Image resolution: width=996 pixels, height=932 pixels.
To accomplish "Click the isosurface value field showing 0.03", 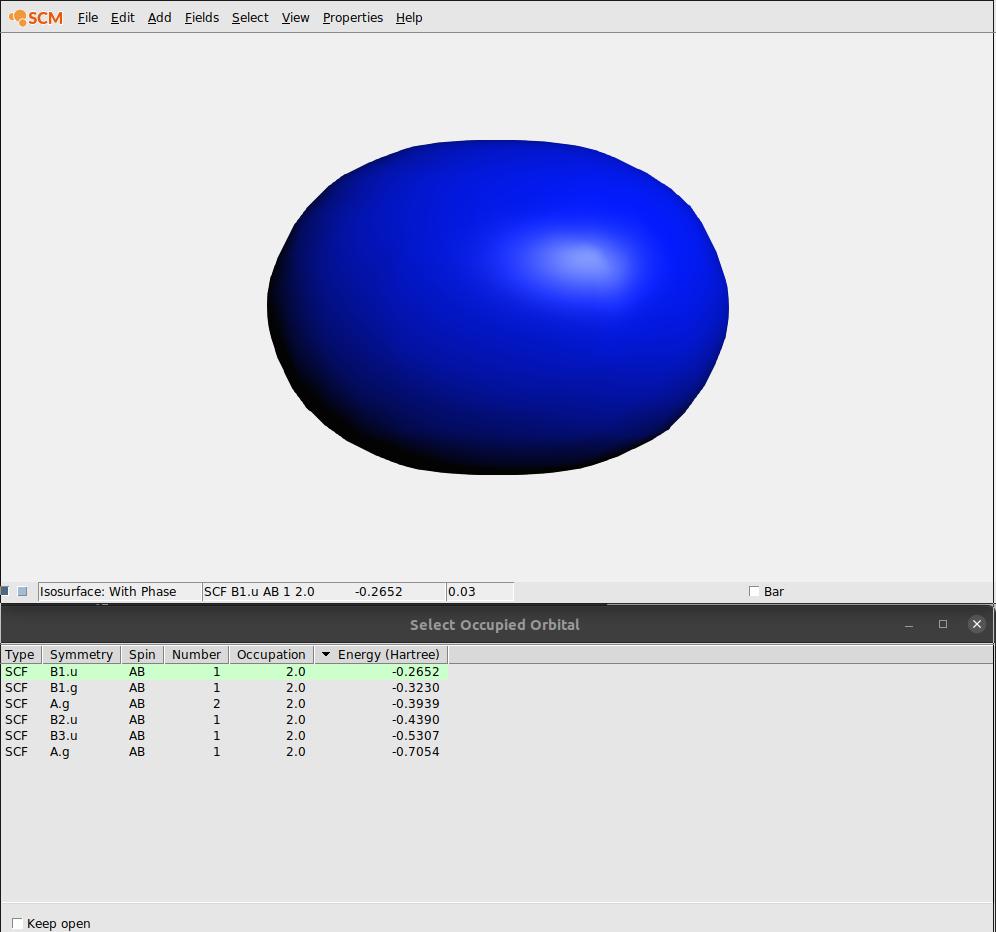I will point(480,591).
